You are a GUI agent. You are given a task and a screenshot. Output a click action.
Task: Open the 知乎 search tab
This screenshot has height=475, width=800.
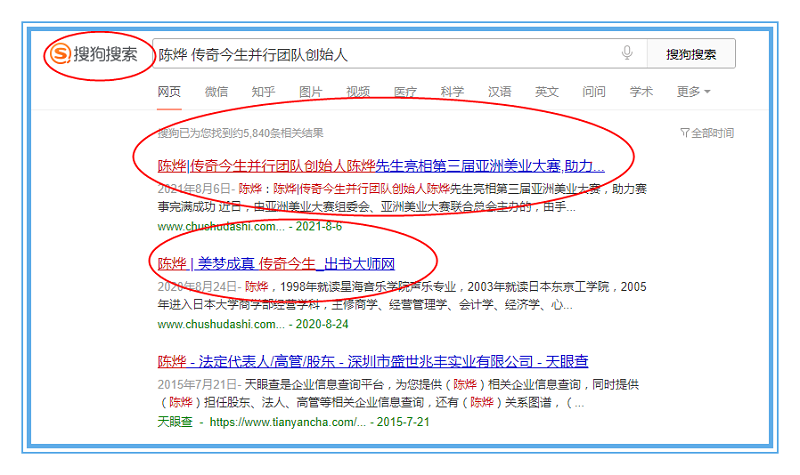coord(263,92)
